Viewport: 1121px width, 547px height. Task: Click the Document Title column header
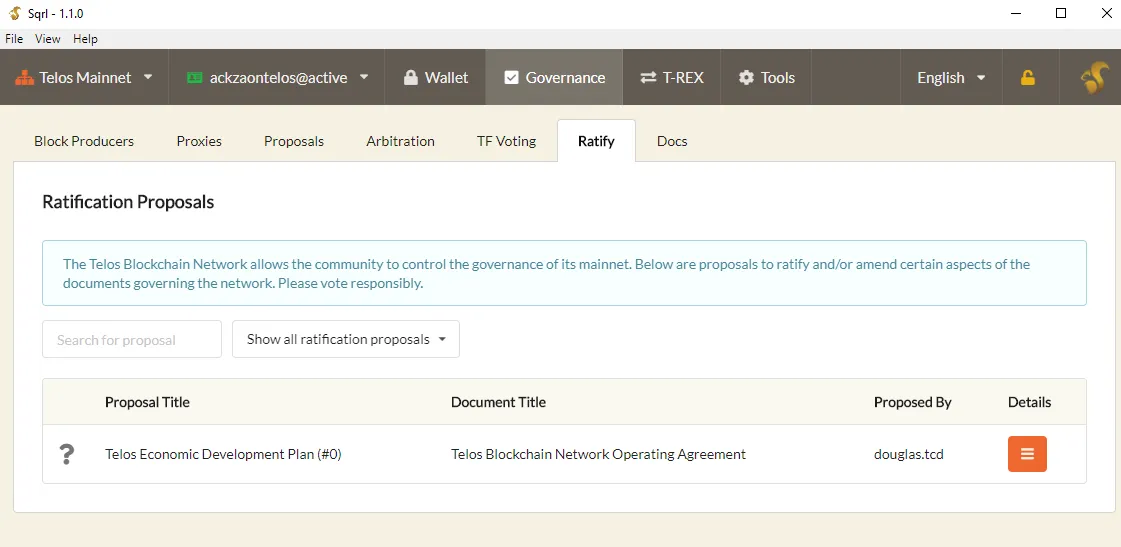pos(498,402)
